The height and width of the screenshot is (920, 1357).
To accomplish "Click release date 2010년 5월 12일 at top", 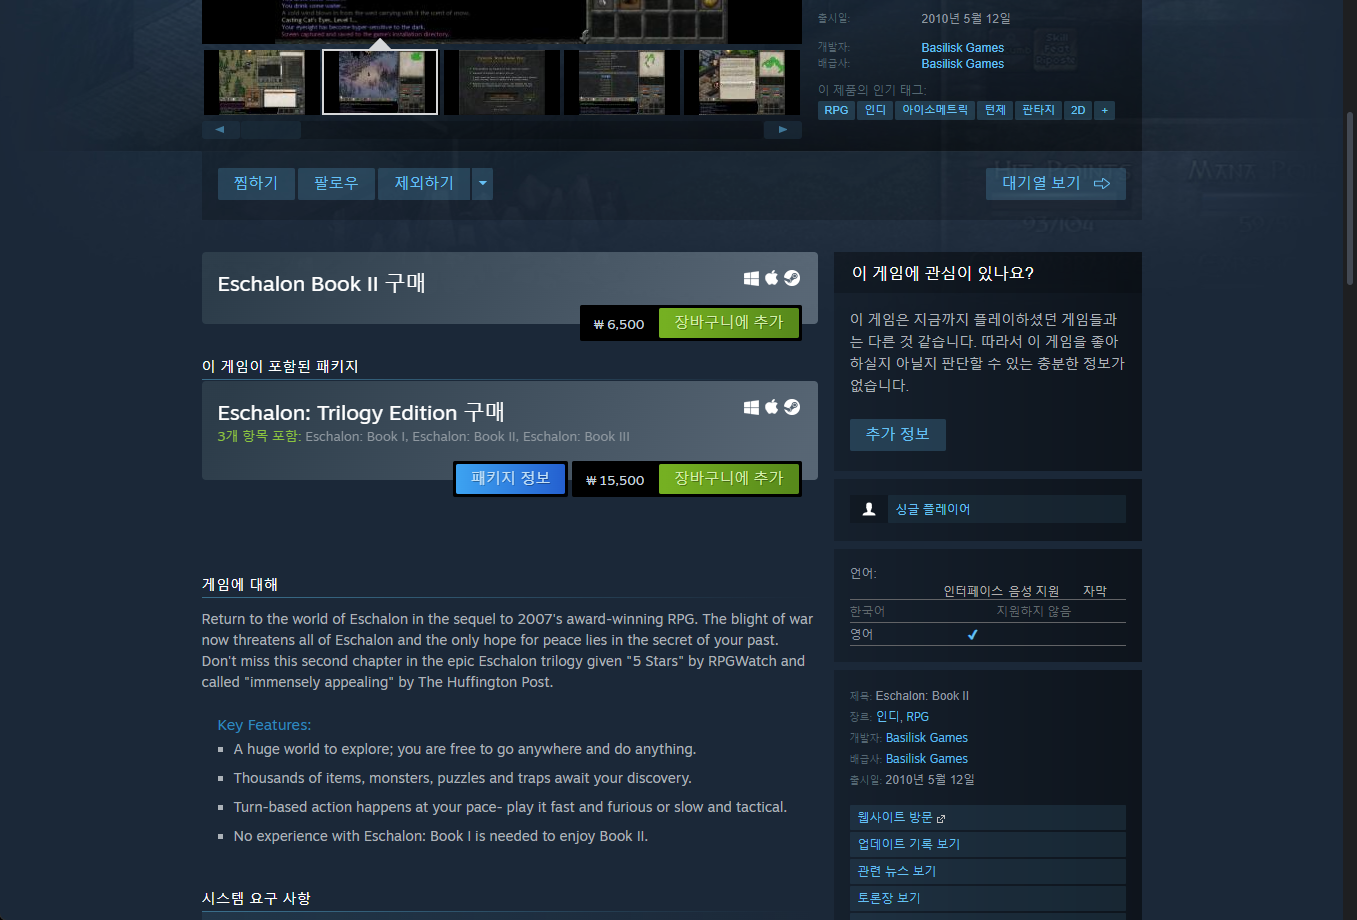I will pos(966,18).
